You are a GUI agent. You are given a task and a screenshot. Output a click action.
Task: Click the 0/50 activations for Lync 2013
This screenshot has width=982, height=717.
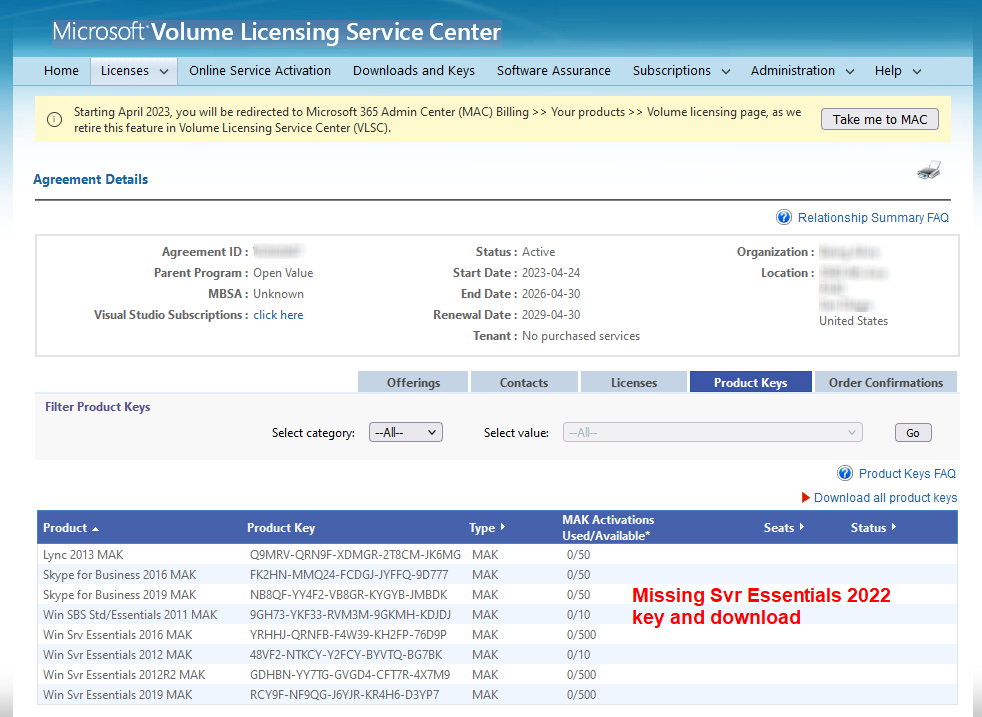tap(579, 555)
